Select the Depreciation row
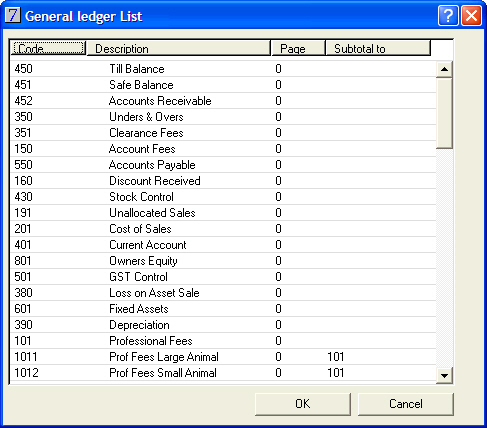This screenshot has width=487, height=428. point(223,325)
